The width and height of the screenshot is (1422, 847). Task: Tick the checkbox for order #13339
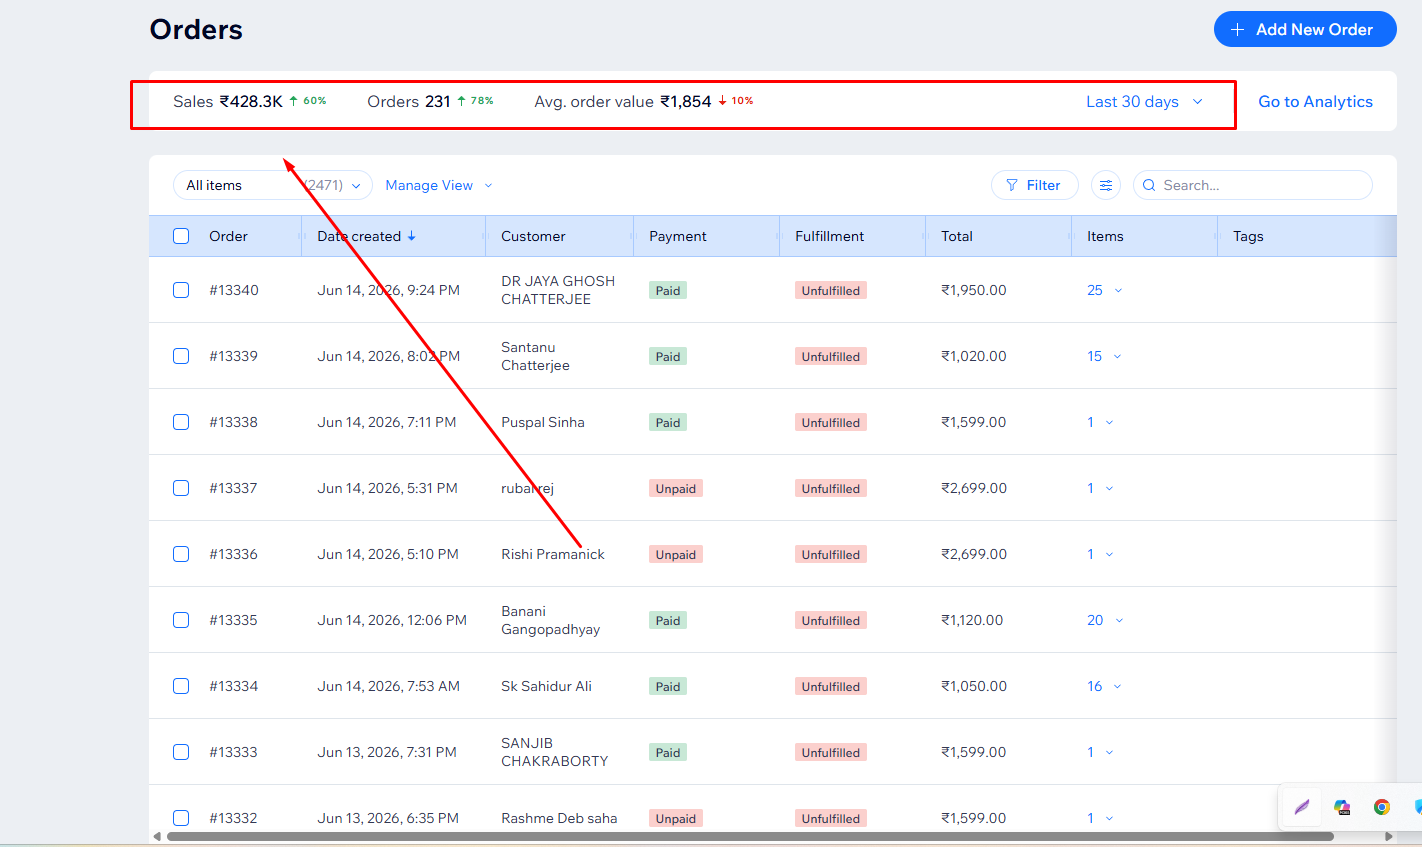click(181, 356)
